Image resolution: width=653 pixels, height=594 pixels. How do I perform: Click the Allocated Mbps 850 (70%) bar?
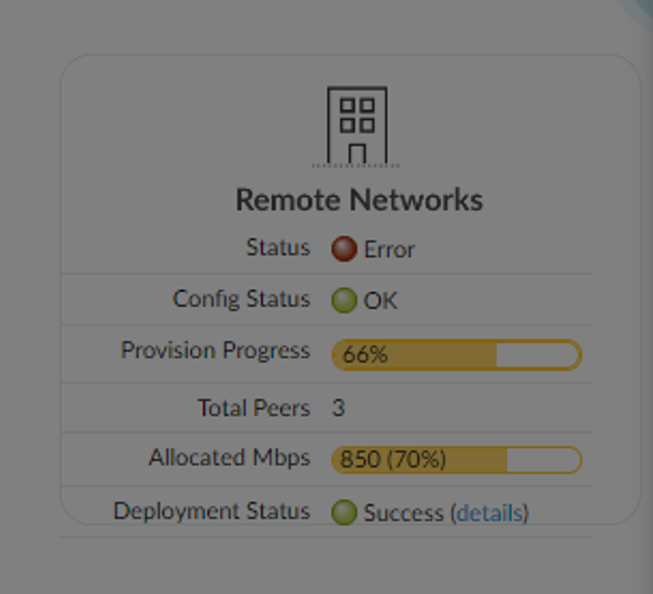point(456,460)
